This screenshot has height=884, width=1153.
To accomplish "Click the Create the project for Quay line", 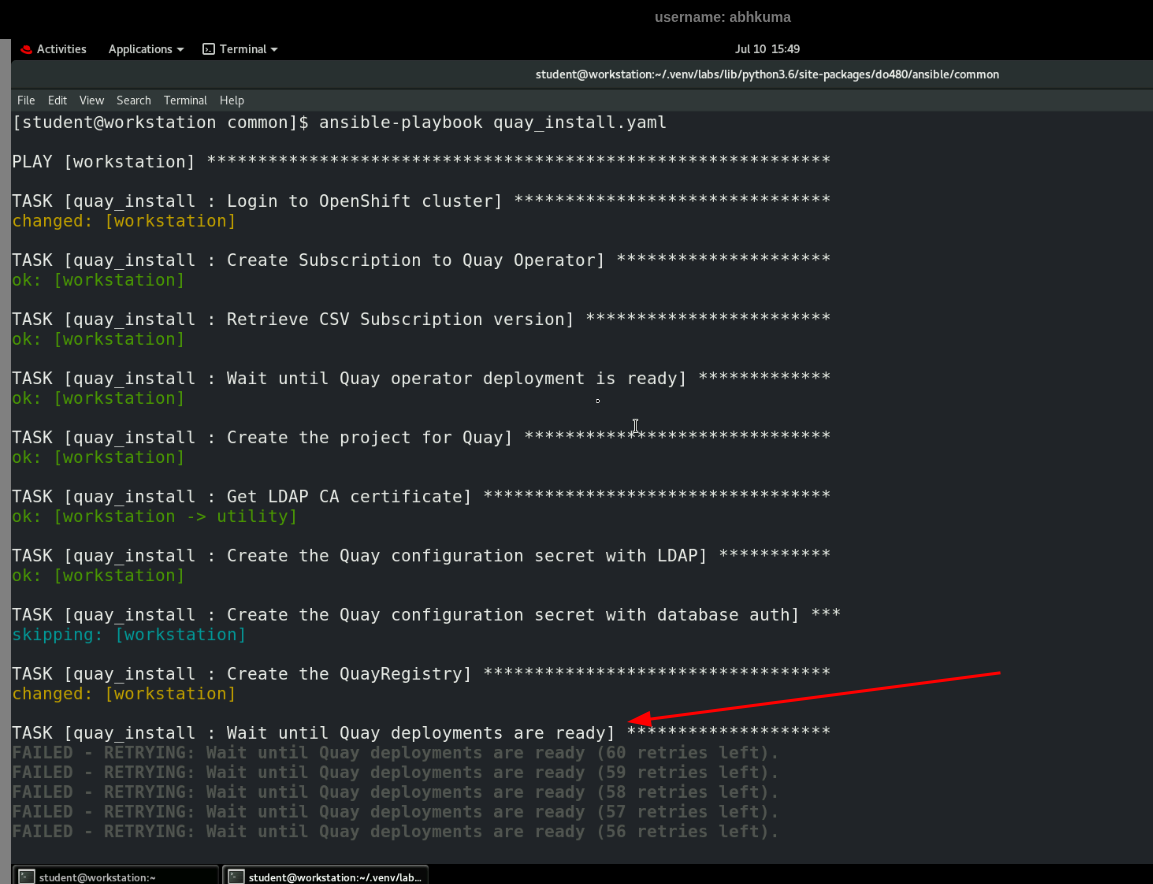I will 421,438.
